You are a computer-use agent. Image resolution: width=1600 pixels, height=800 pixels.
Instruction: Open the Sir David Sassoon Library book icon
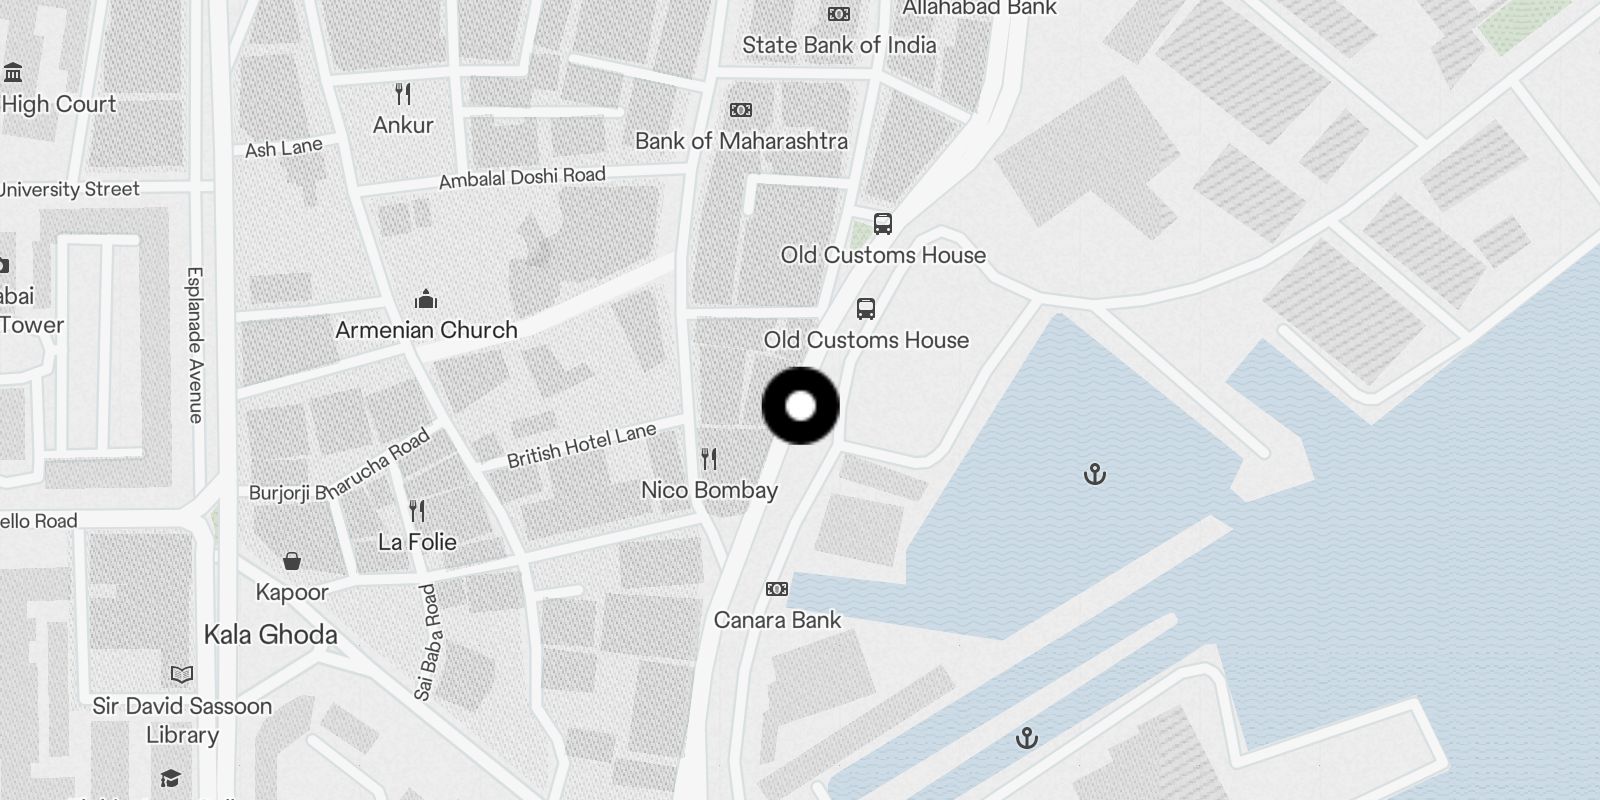tap(182, 675)
